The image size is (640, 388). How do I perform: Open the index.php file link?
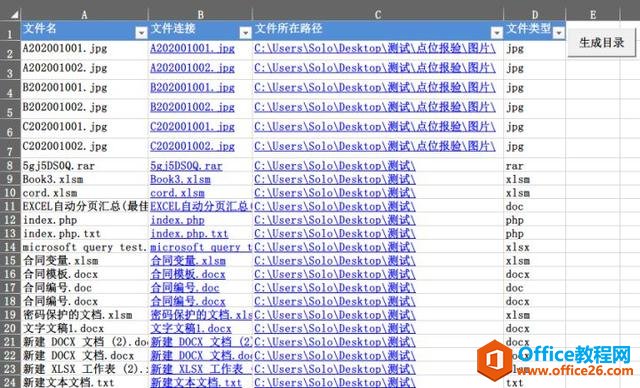tap(177, 220)
